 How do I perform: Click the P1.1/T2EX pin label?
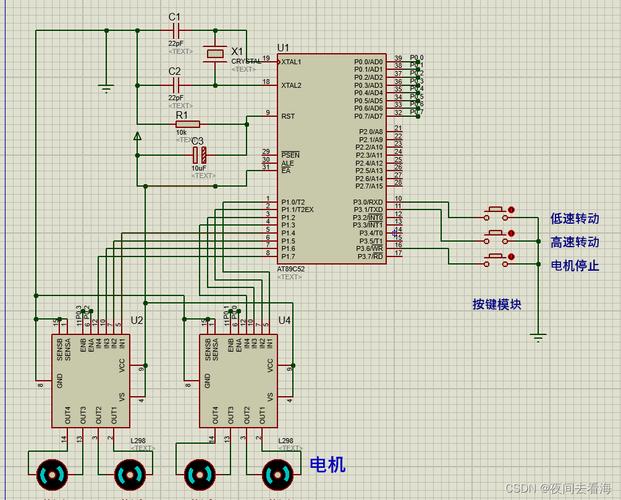[x=297, y=210]
